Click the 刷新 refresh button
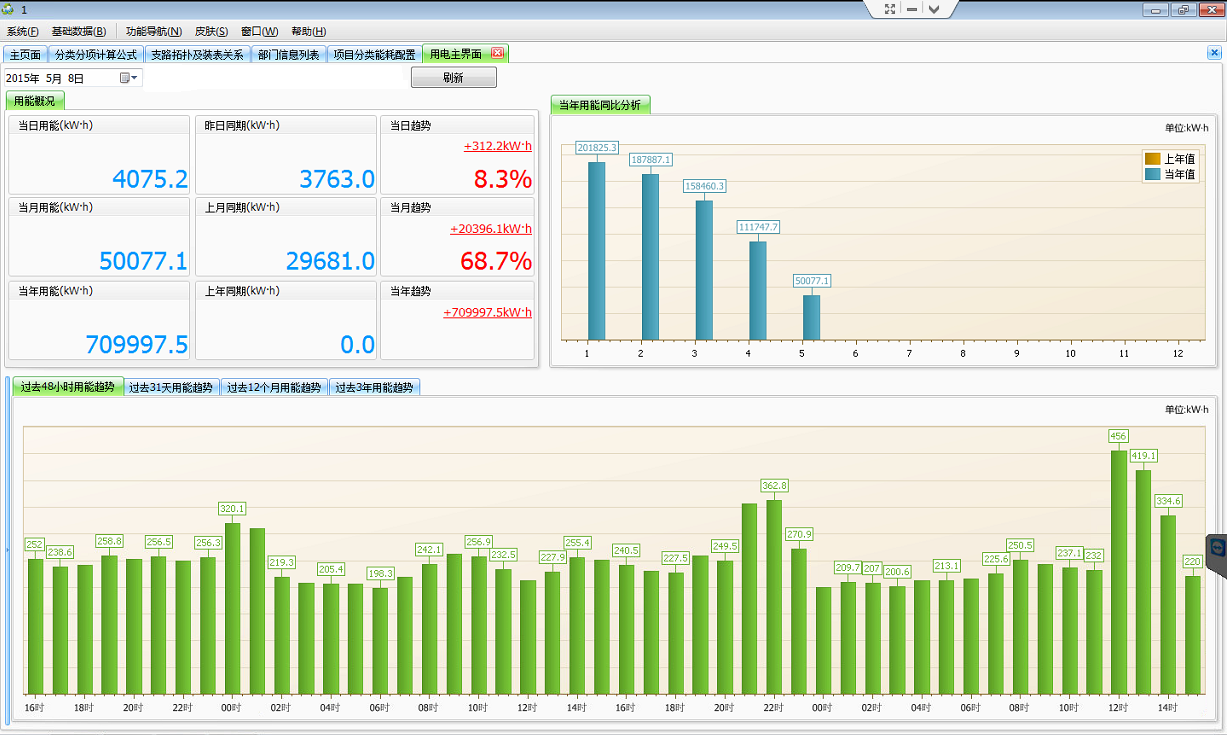Screen dimensions: 1227x735 click(x=453, y=78)
